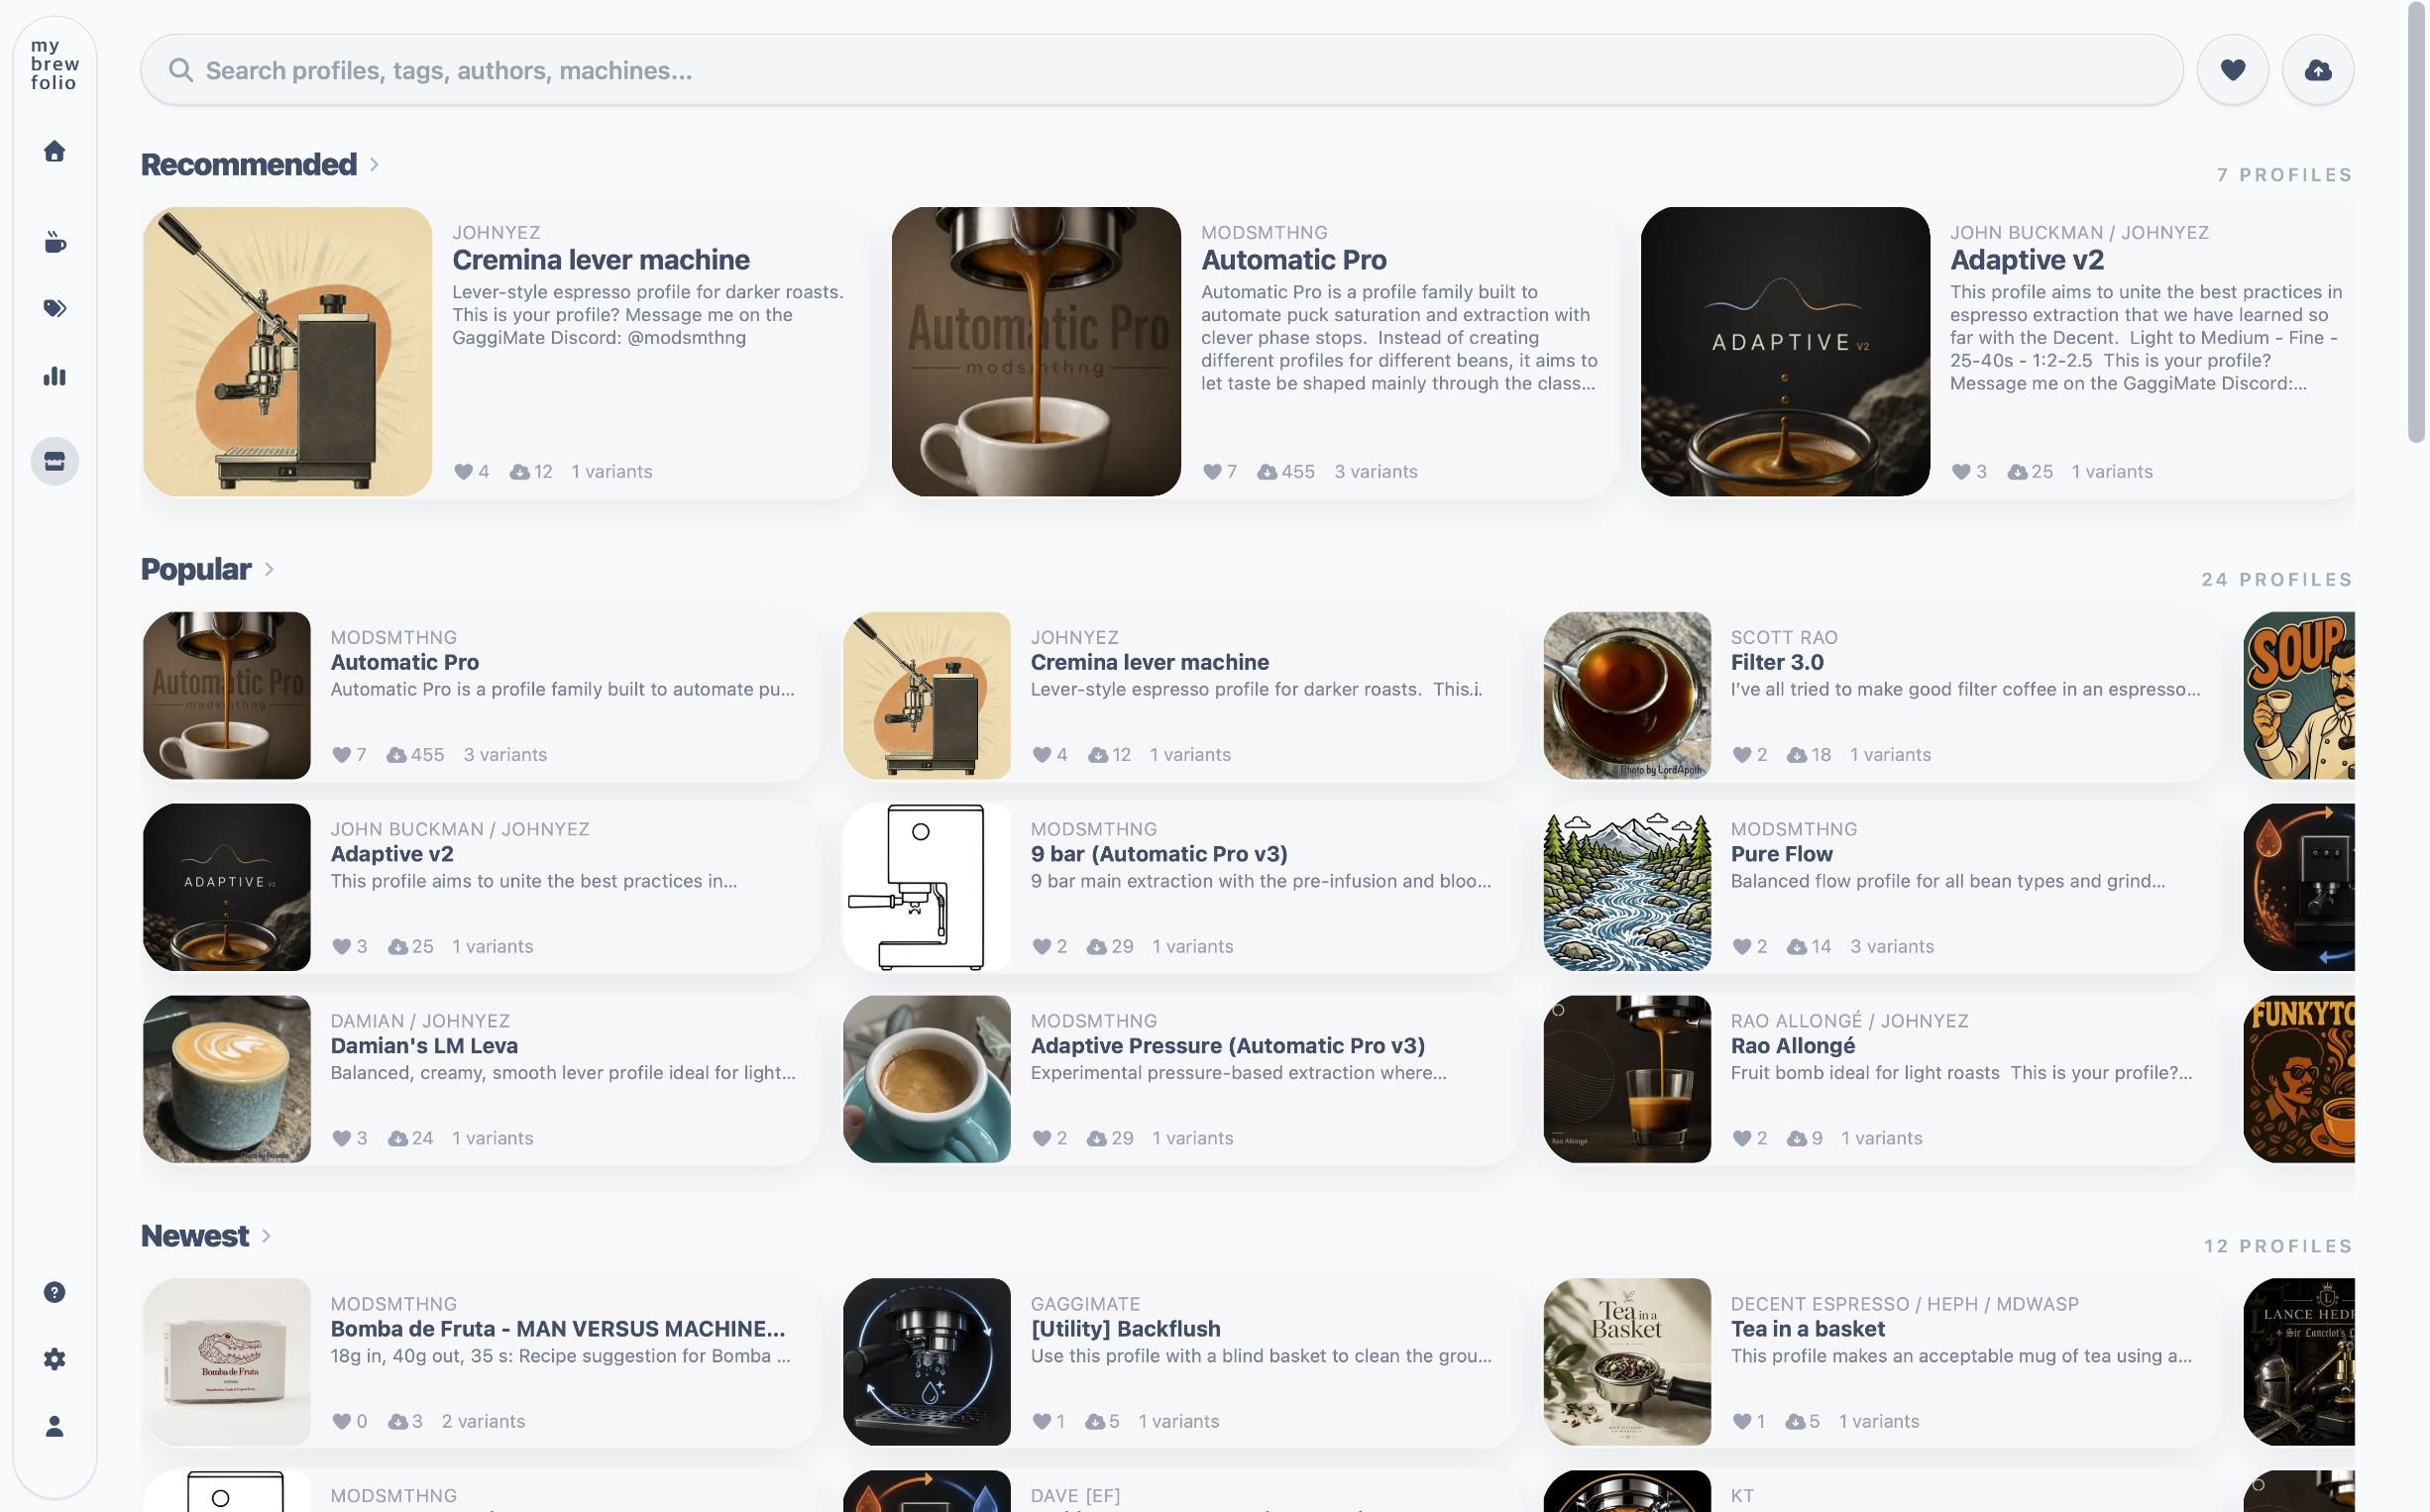Open the settings gear icon

tap(55, 1359)
